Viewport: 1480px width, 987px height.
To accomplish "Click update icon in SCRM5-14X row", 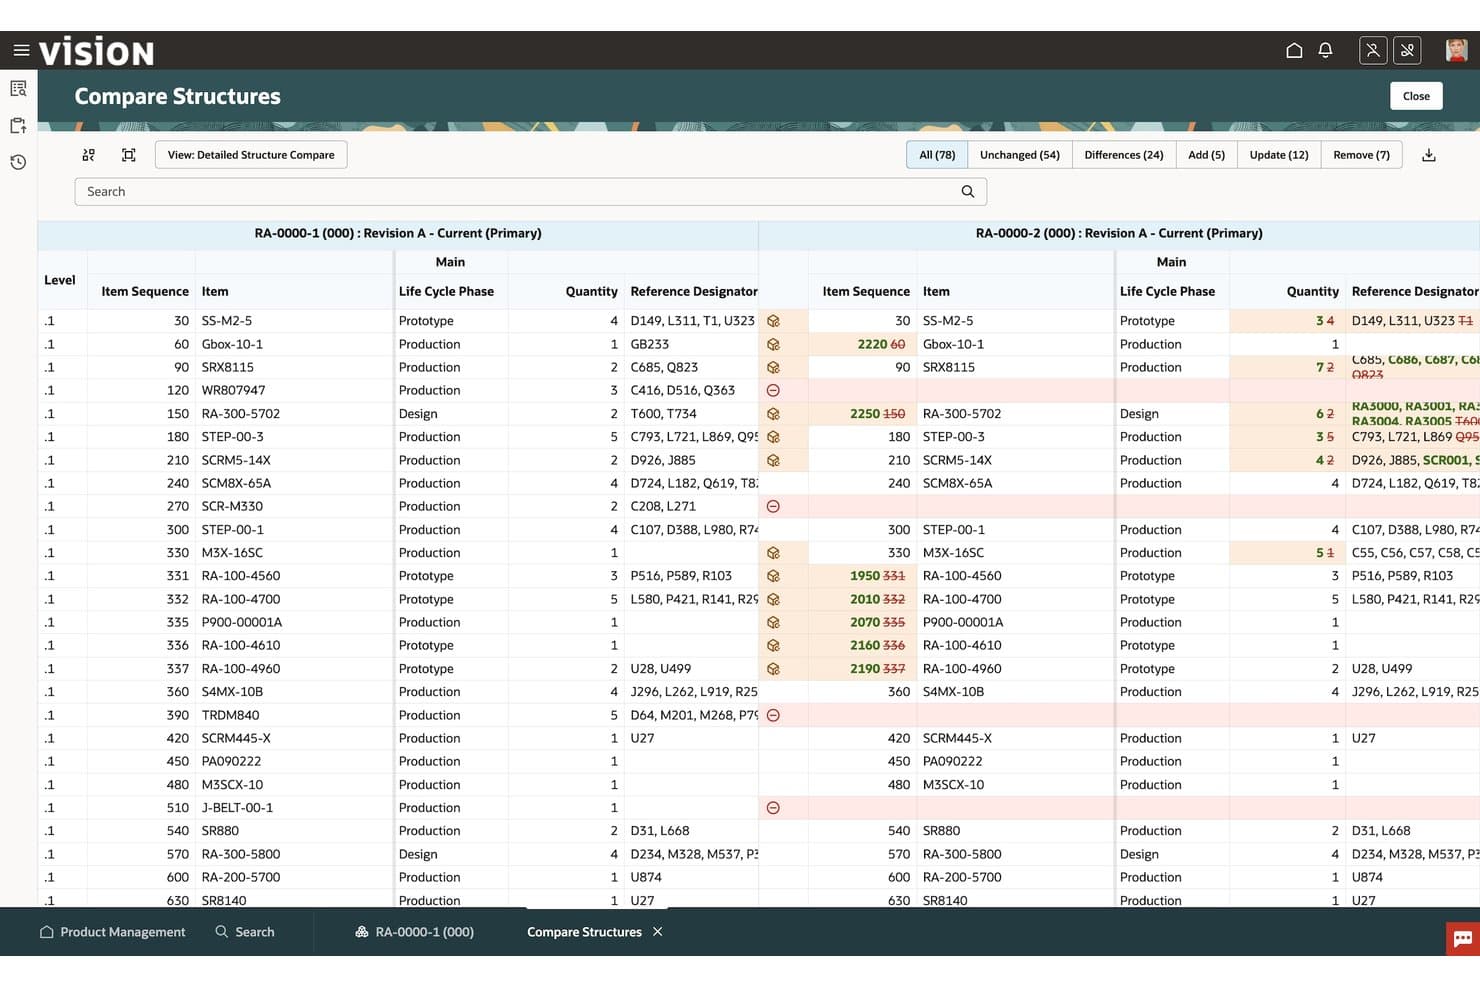I will point(773,461).
